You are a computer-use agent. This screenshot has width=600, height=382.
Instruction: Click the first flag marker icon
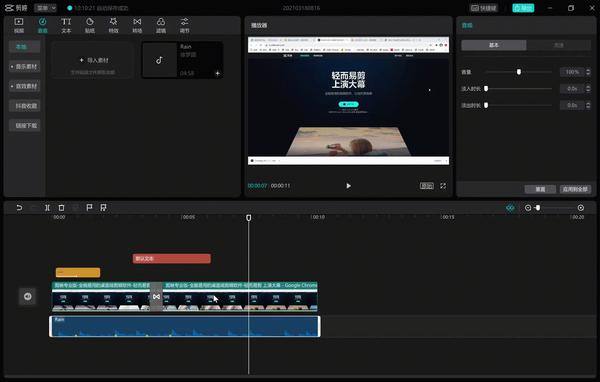point(89,207)
